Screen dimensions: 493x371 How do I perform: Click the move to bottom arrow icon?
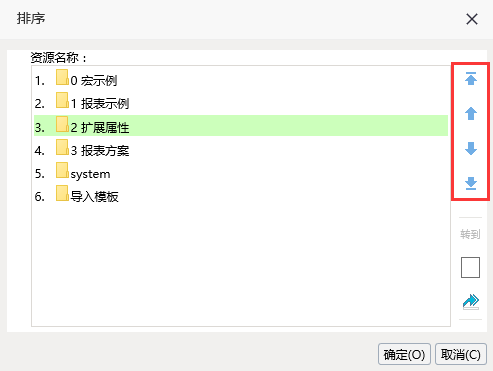[471, 183]
